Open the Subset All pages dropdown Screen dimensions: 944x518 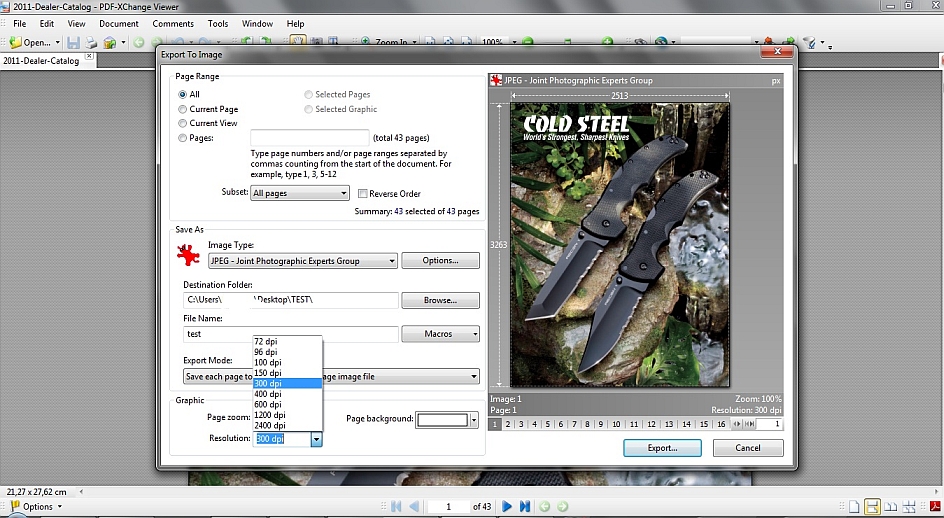(299, 193)
